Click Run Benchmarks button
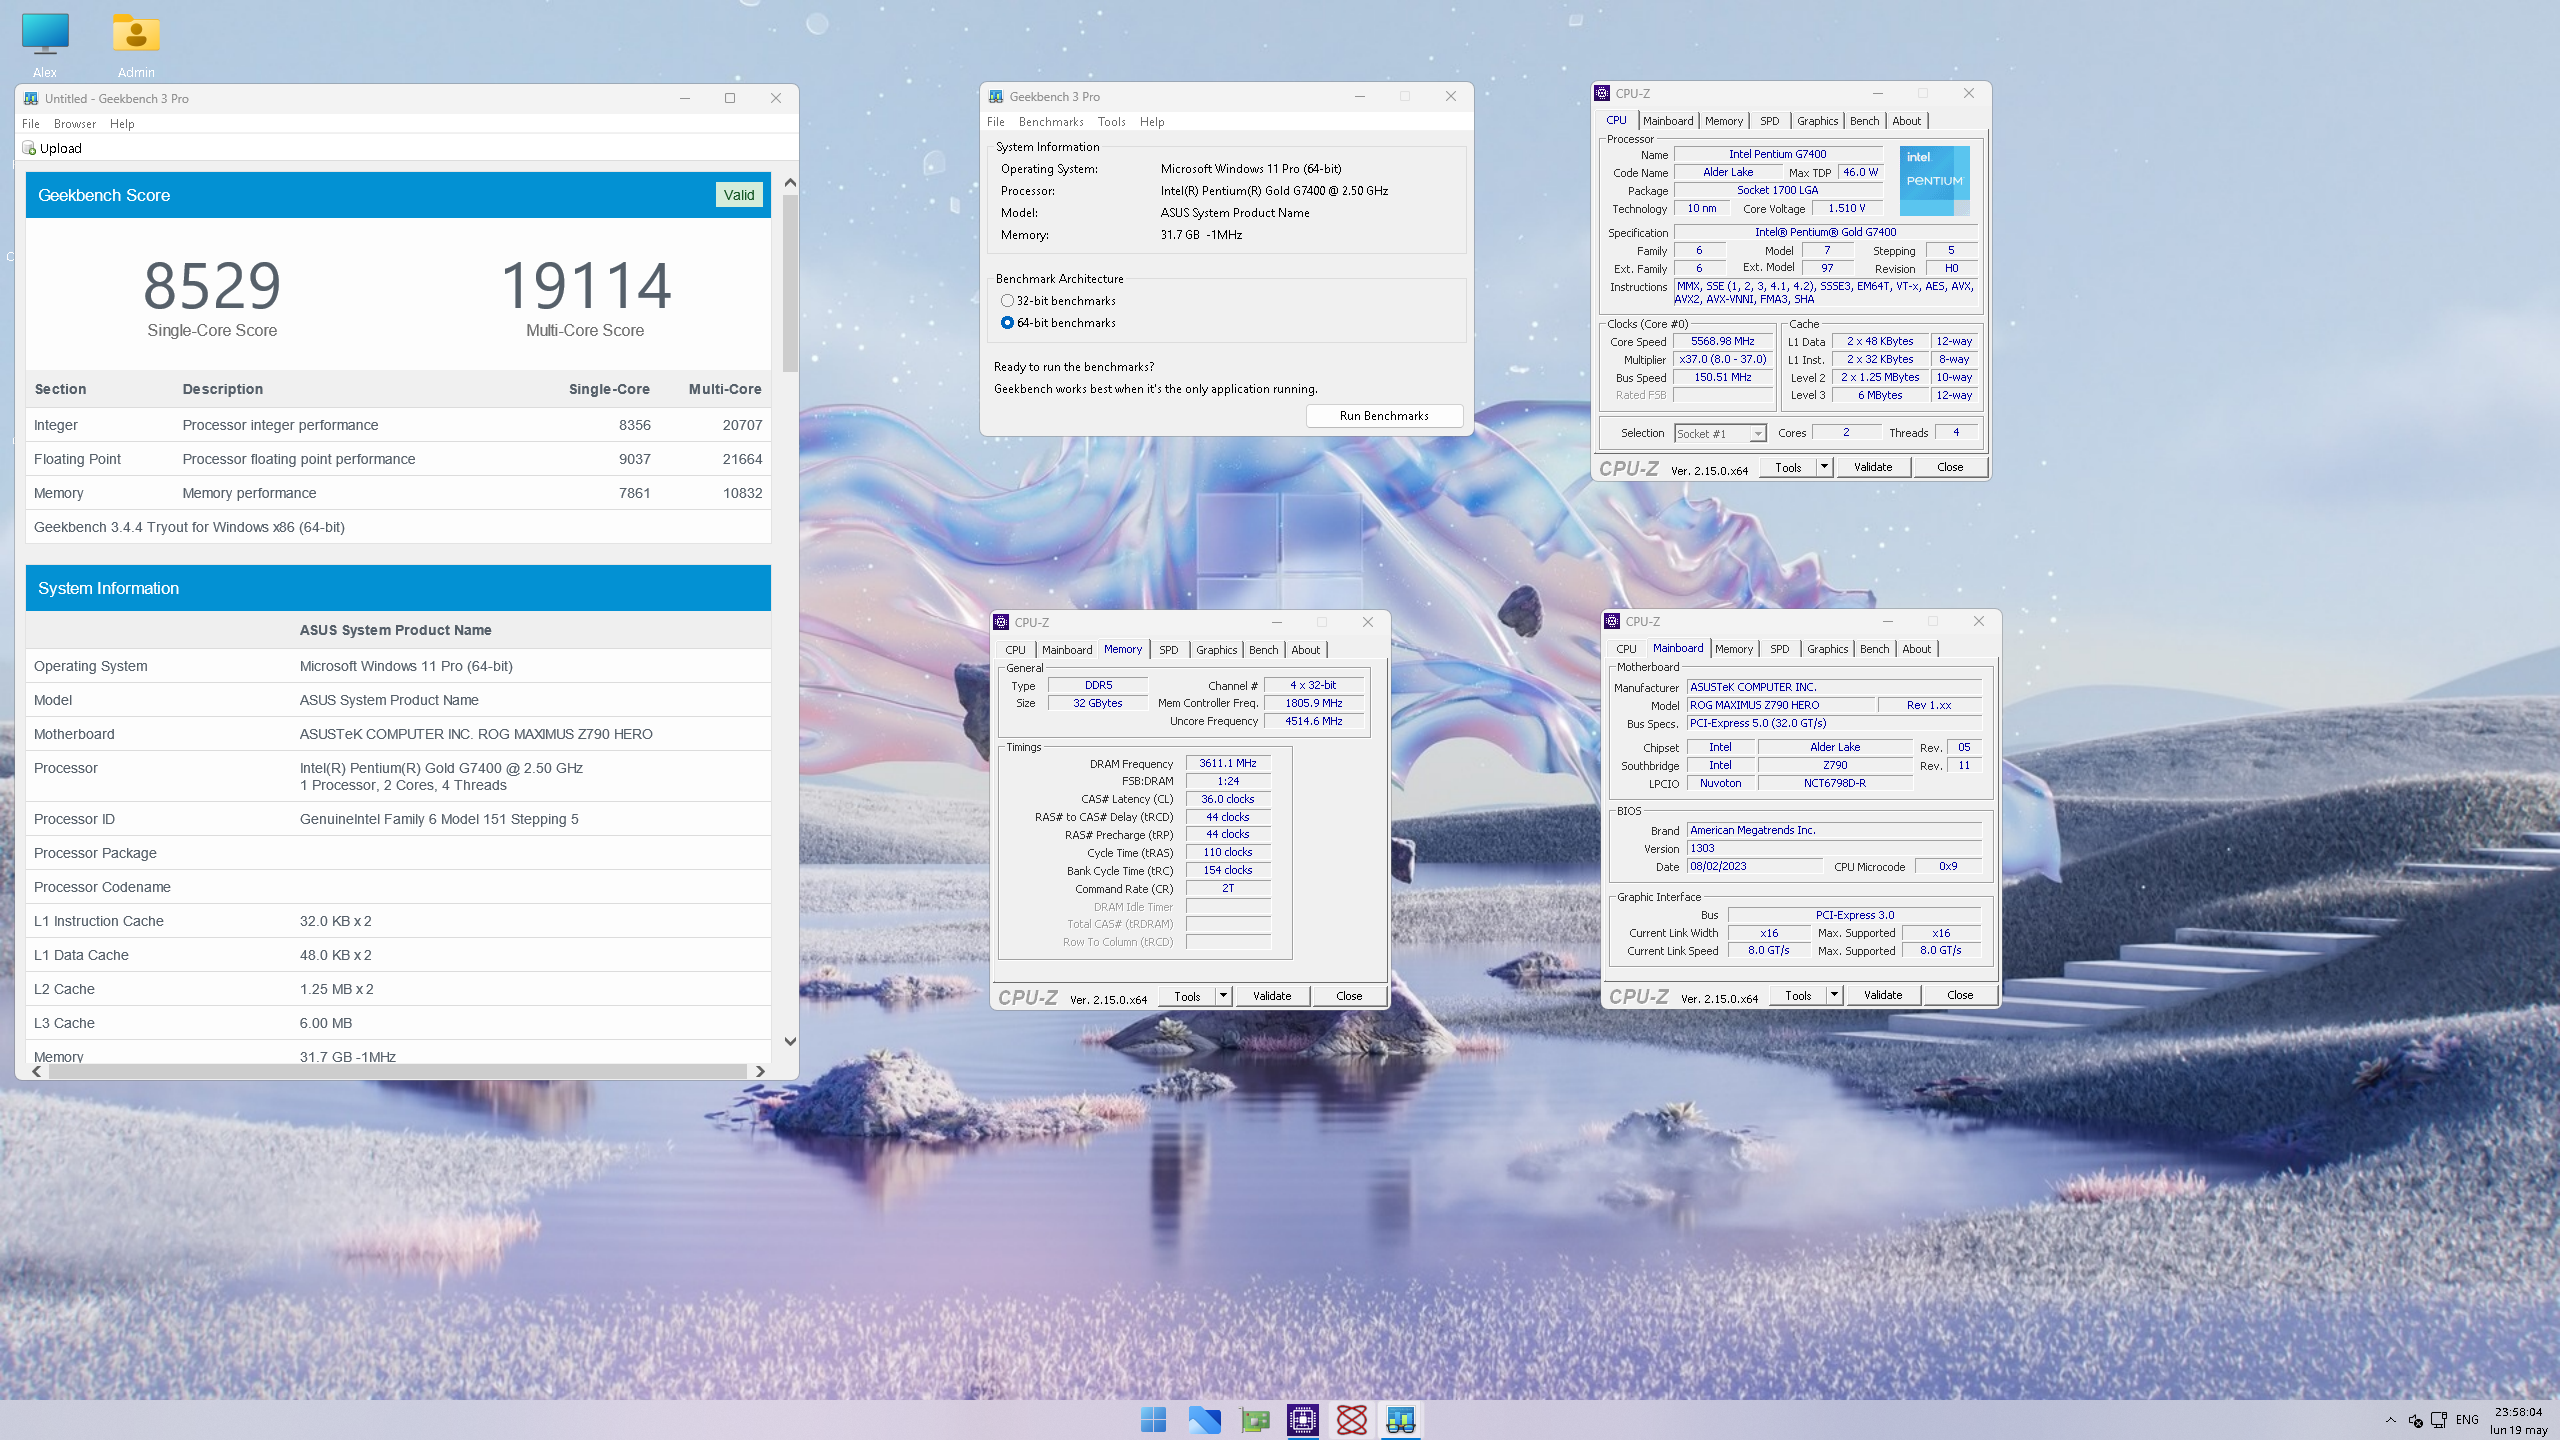 [x=1384, y=416]
